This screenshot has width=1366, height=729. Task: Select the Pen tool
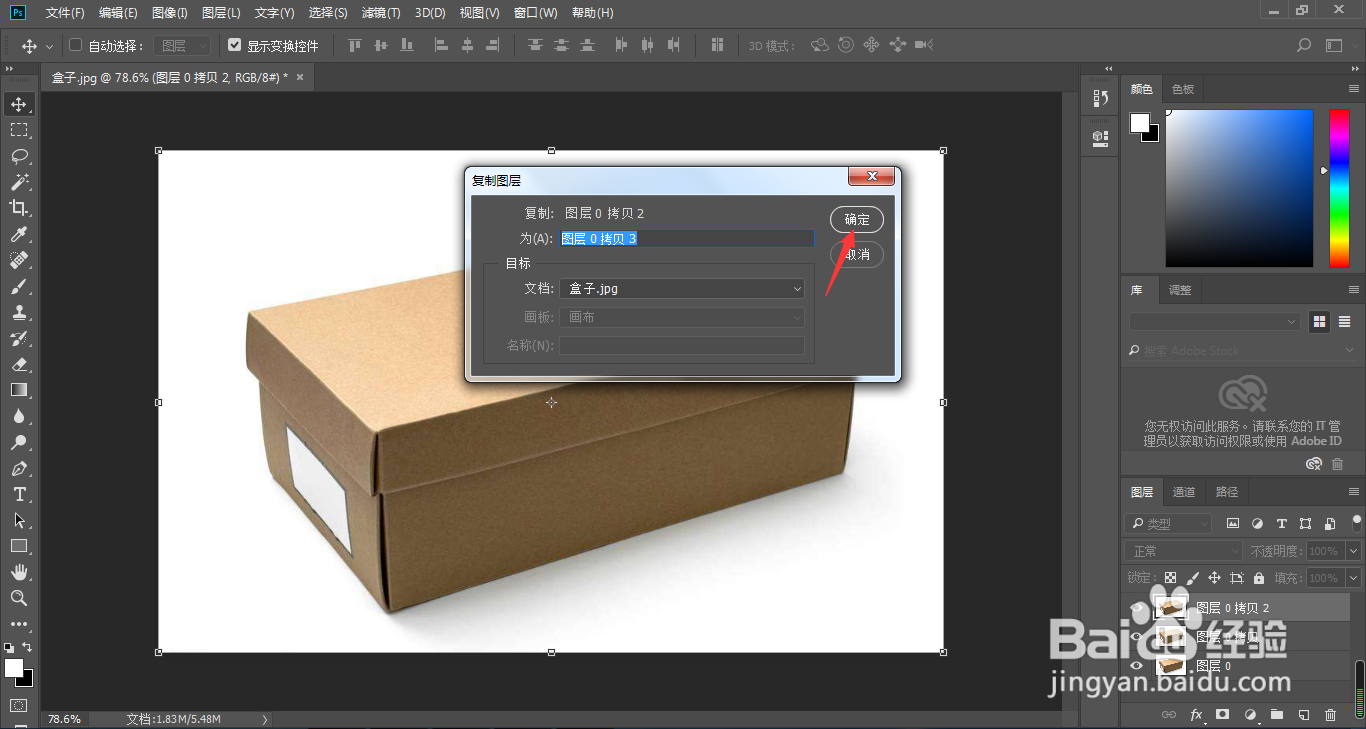pyautogui.click(x=18, y=468)
